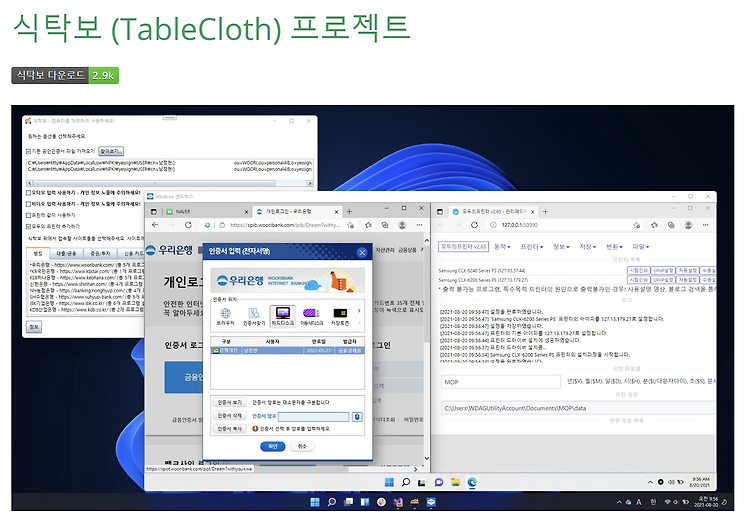Select 이동식디스크 certificate location icon
Screen dimensions: 750x531
(311, 317)
